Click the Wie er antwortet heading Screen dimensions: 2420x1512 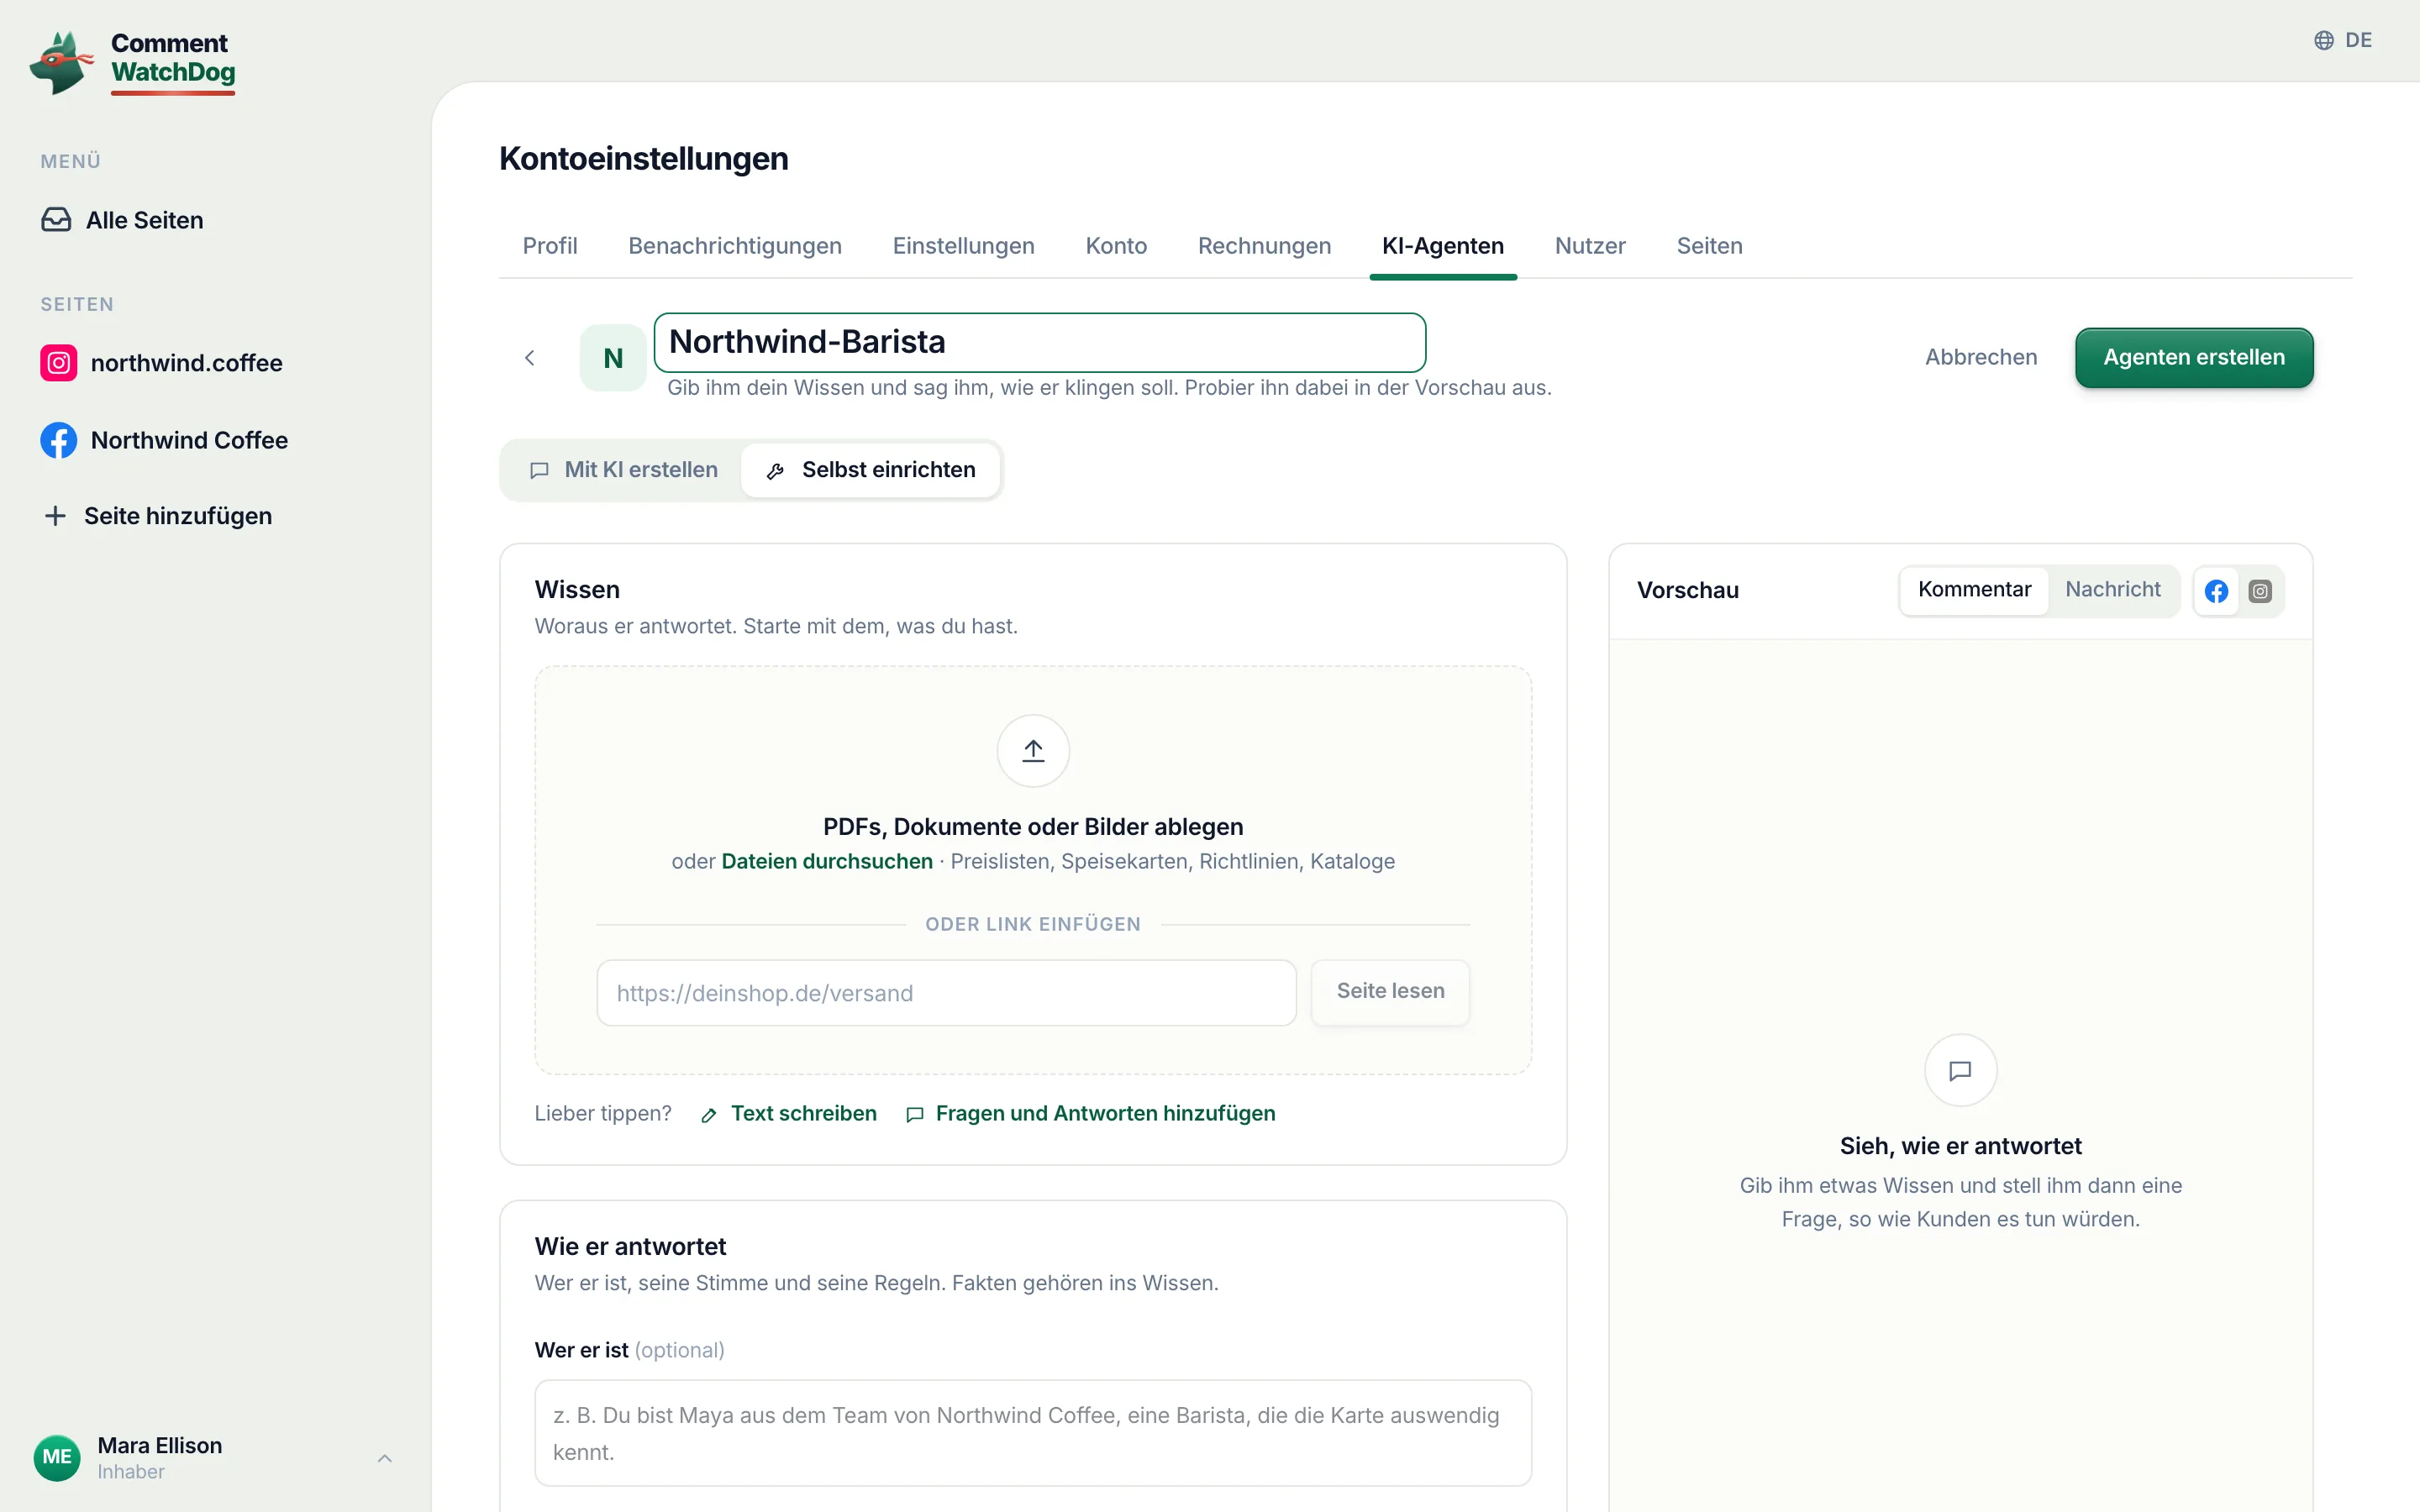coord(630,1246)
